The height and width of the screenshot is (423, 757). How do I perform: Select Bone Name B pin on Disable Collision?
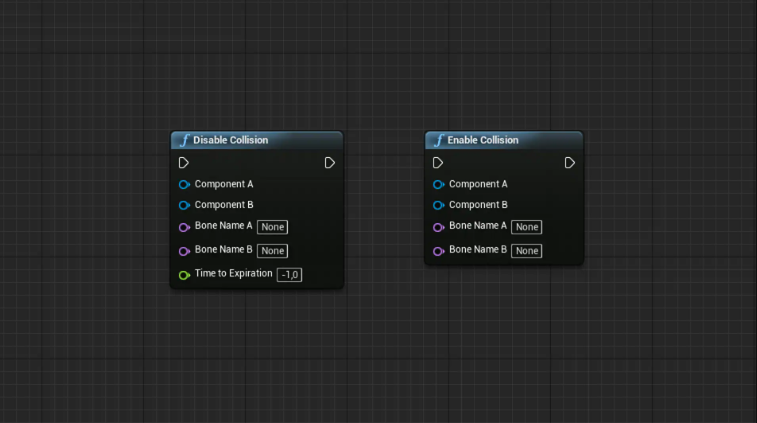pyautogui.click(x=184, y=251)
